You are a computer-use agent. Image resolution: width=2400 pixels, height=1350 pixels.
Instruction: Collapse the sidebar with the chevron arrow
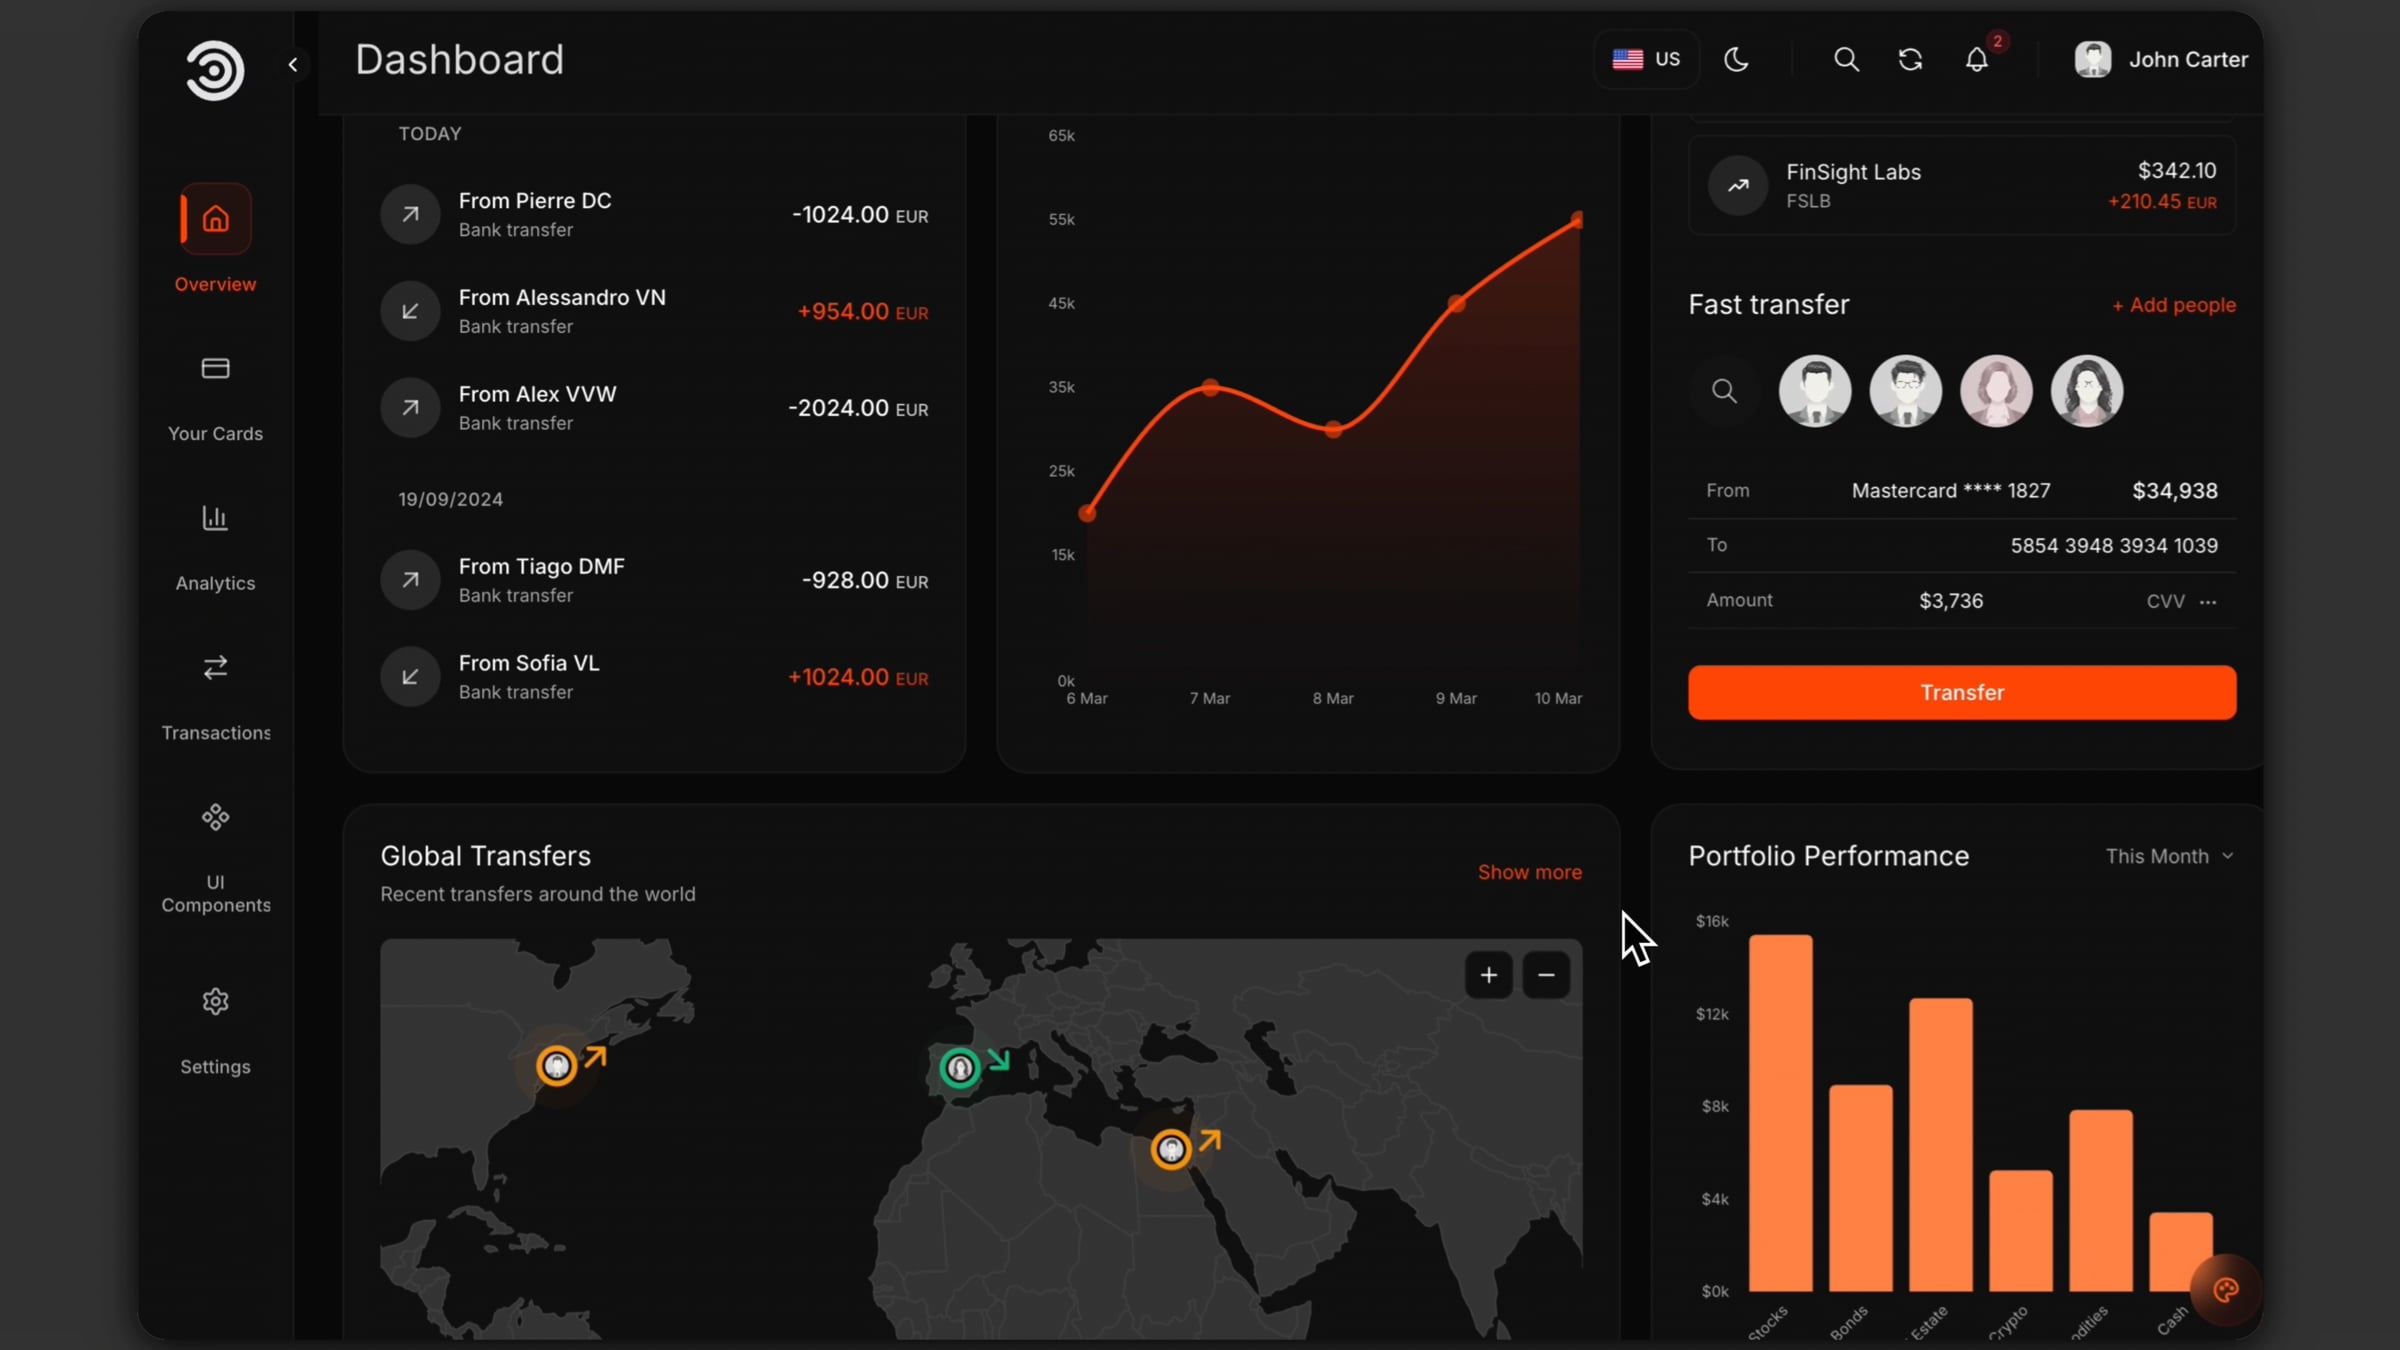pos(293,65)
